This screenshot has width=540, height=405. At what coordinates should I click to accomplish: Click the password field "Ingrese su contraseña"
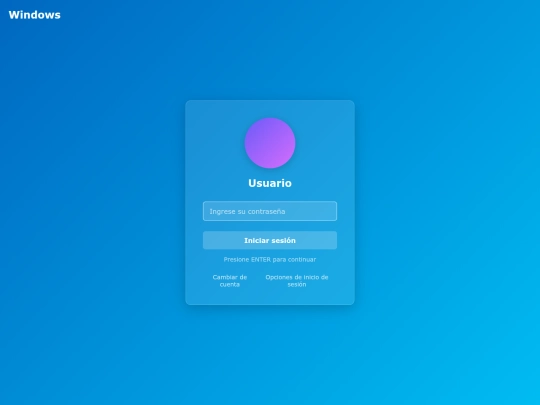click(x=270, y=211)
